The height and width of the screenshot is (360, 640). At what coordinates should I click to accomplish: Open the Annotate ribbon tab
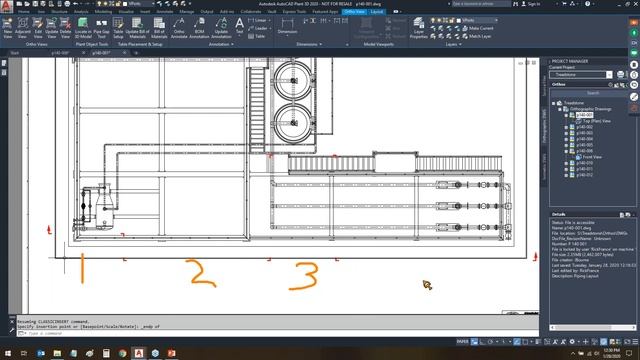pyautogui.click(x=164, y=12)
